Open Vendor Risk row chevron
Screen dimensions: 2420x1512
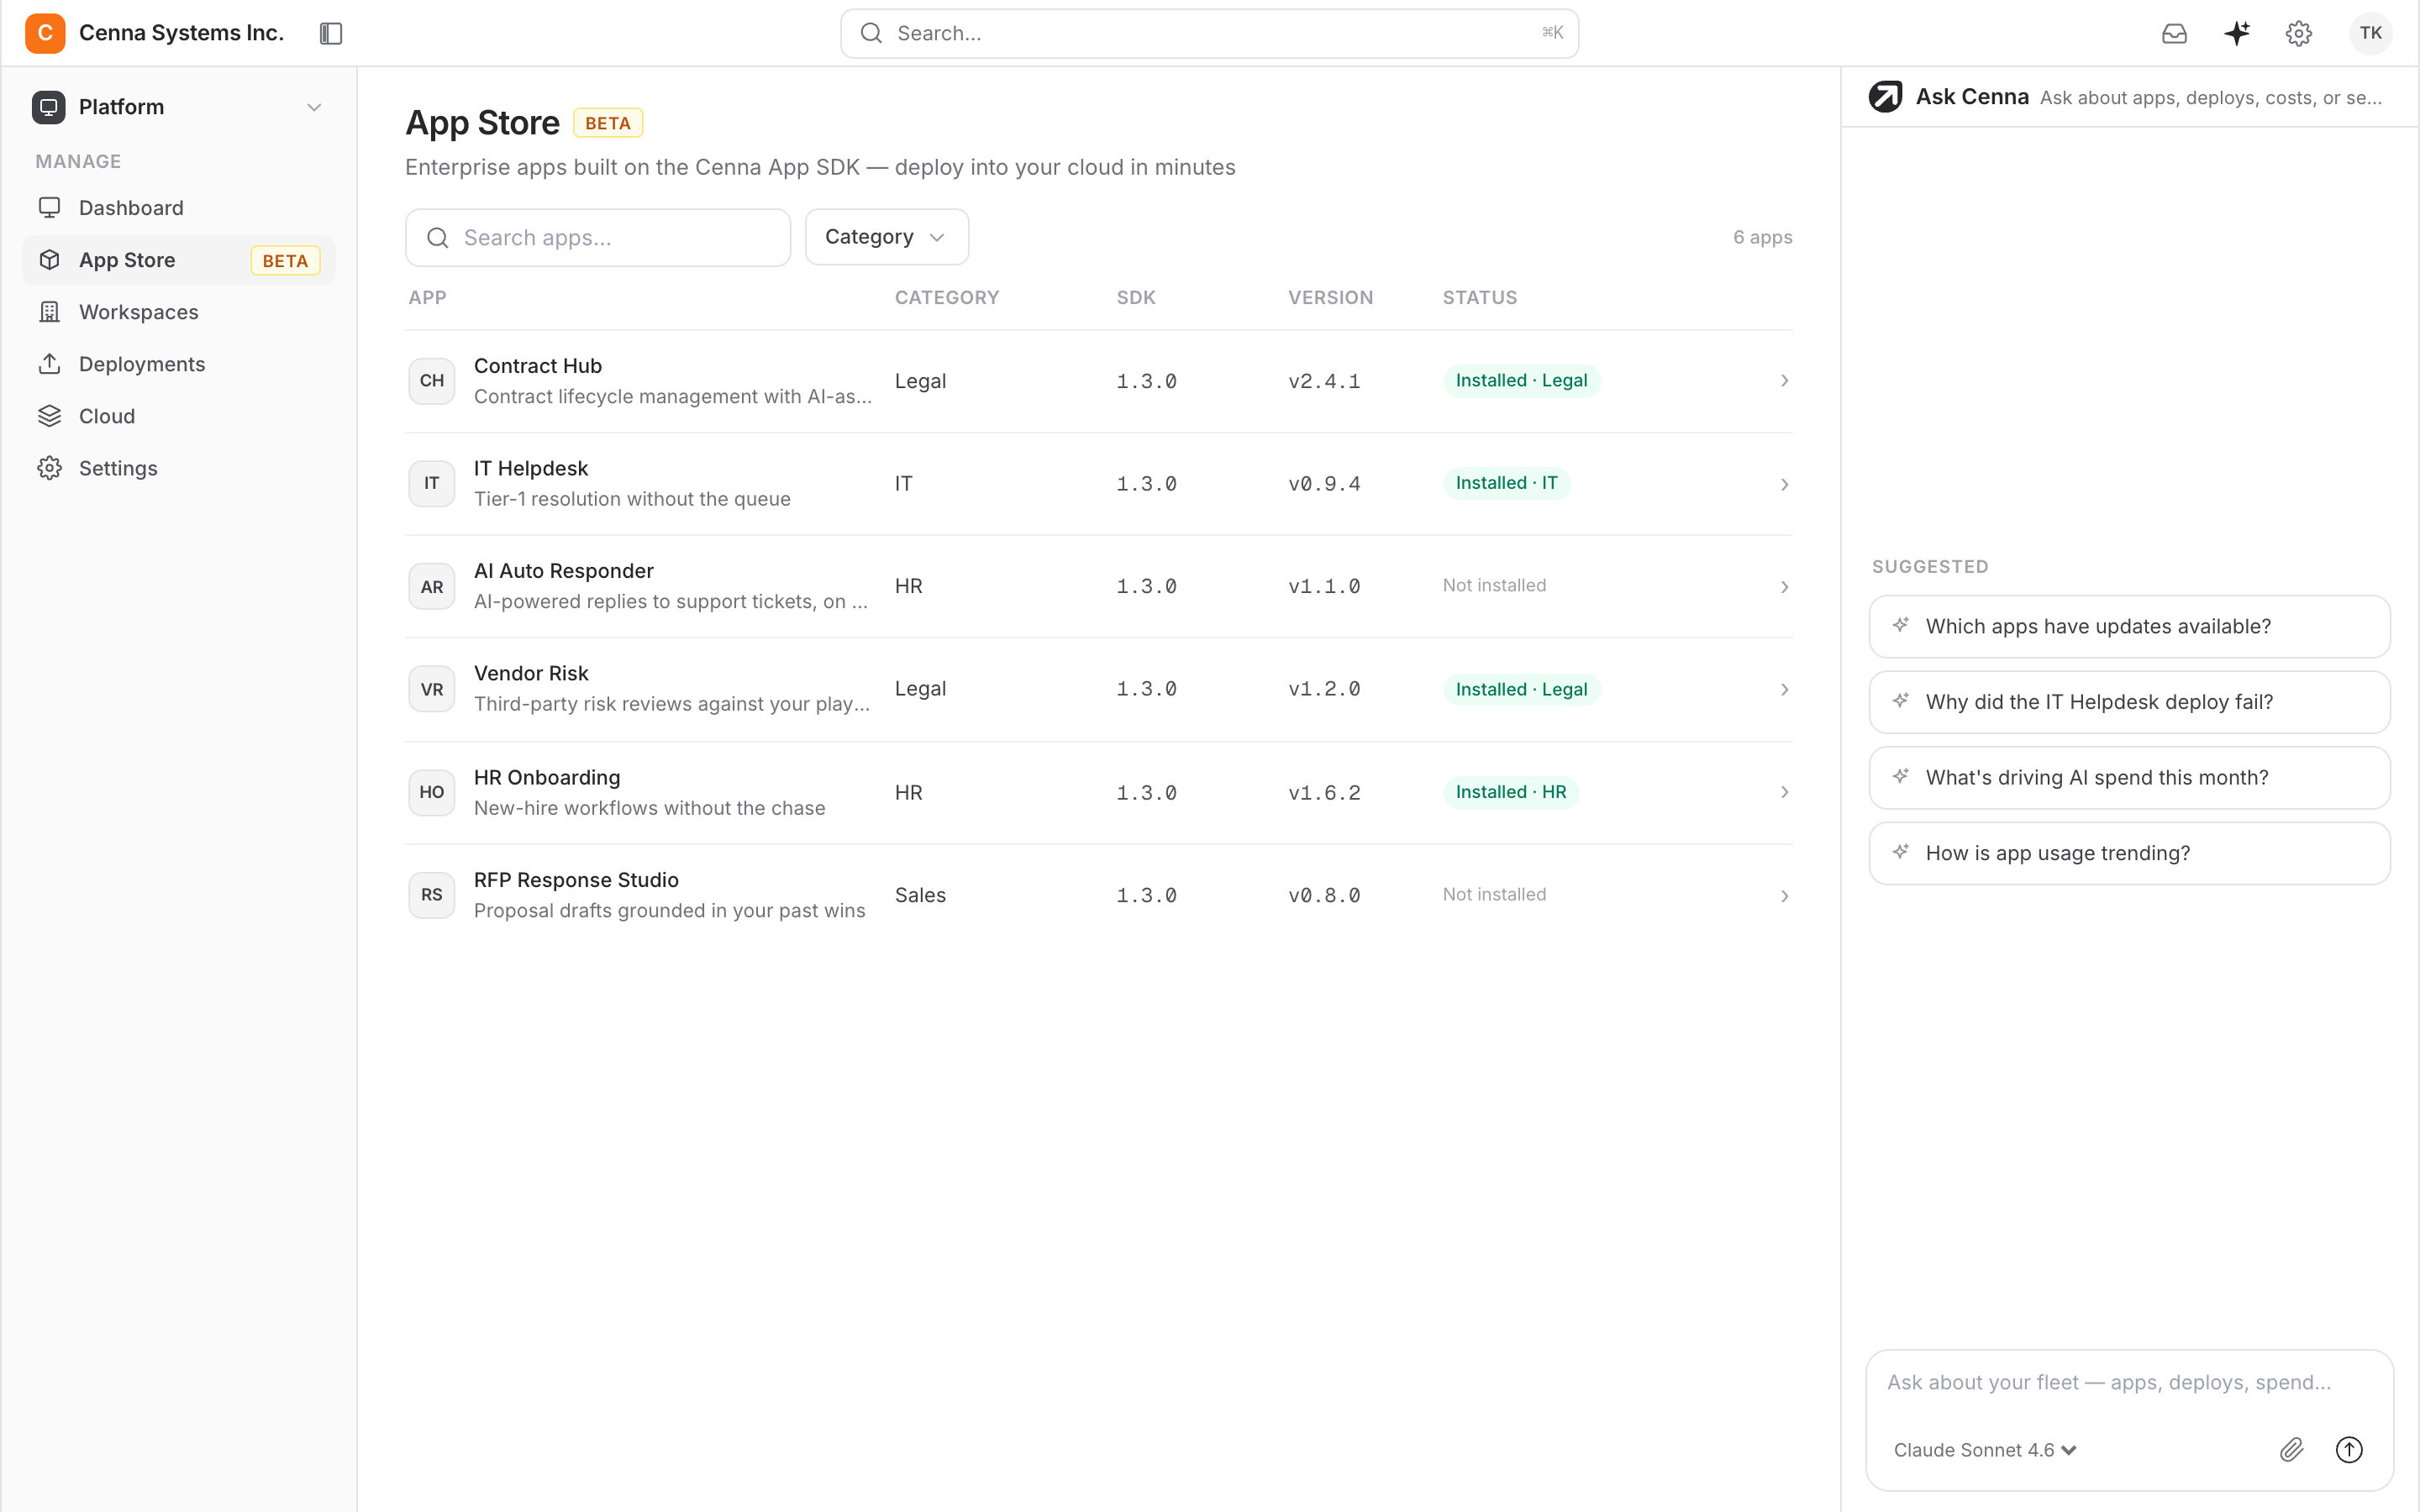(1784, 690)
